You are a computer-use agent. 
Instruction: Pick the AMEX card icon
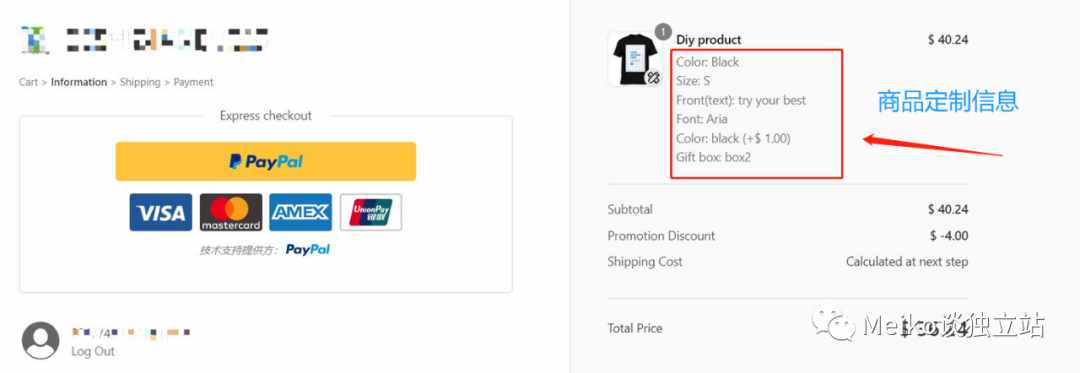300,212
